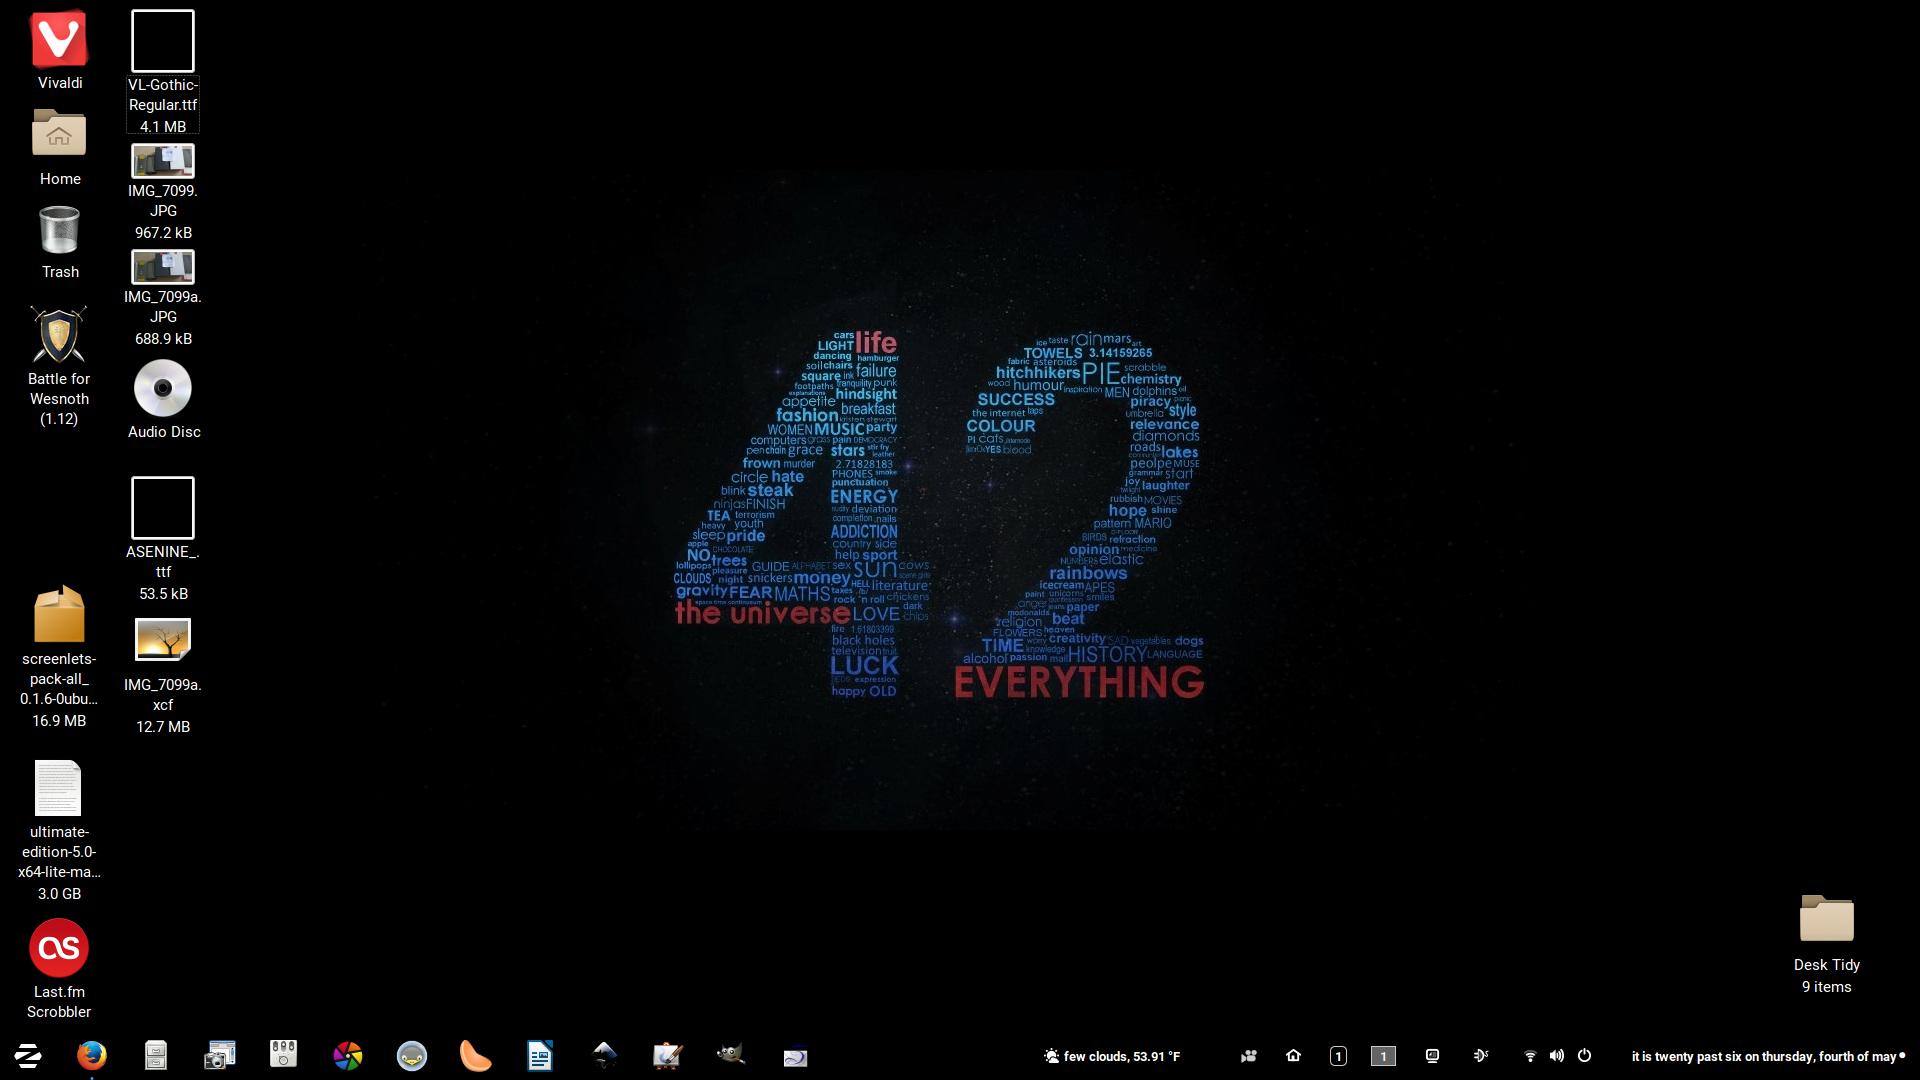Click the power button tray icon
This screenshot has width=1920, height=1080.
[1584, 1056]
